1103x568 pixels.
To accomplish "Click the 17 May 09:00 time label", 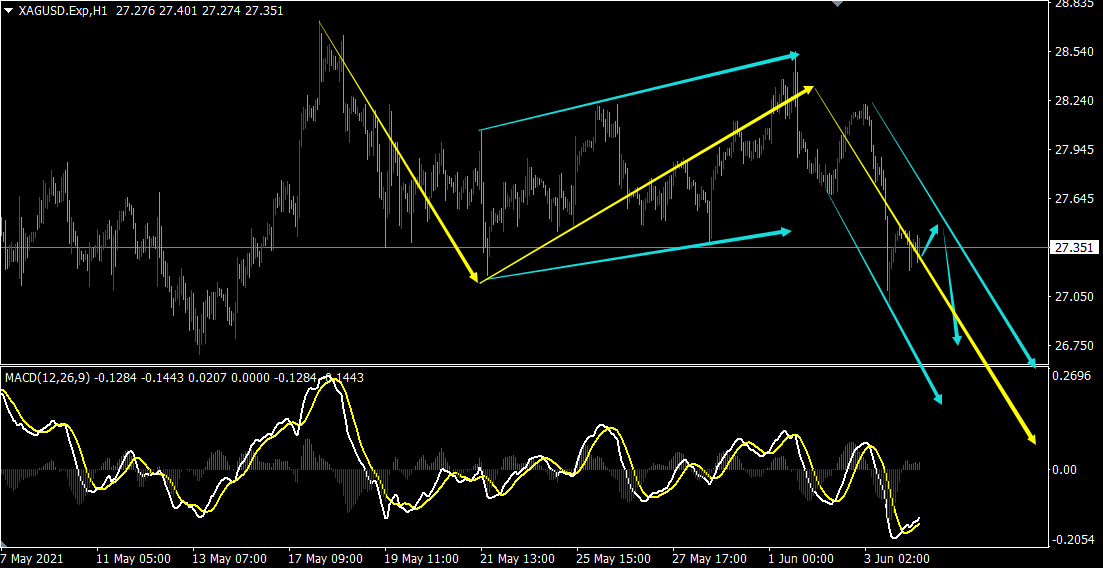I will click(327, 558).
